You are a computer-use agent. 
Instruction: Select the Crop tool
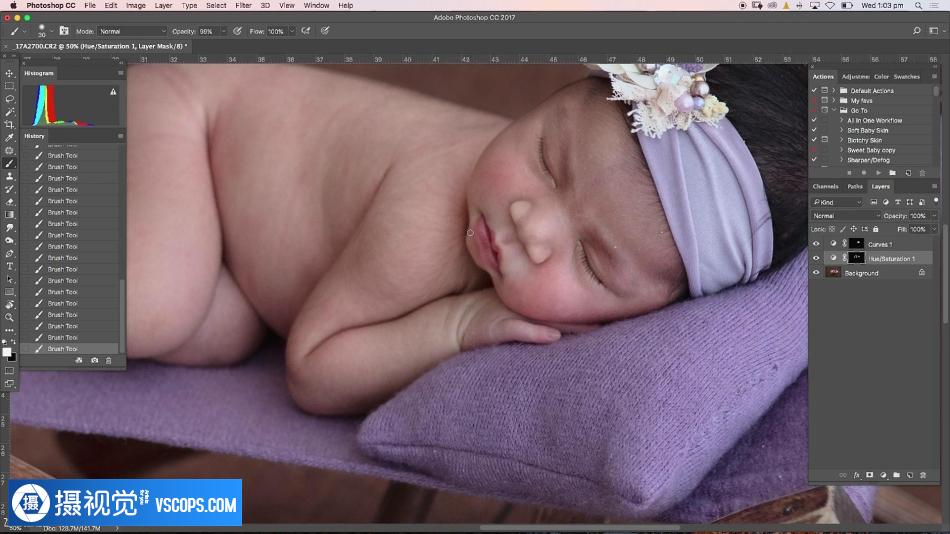coord(9,124)
